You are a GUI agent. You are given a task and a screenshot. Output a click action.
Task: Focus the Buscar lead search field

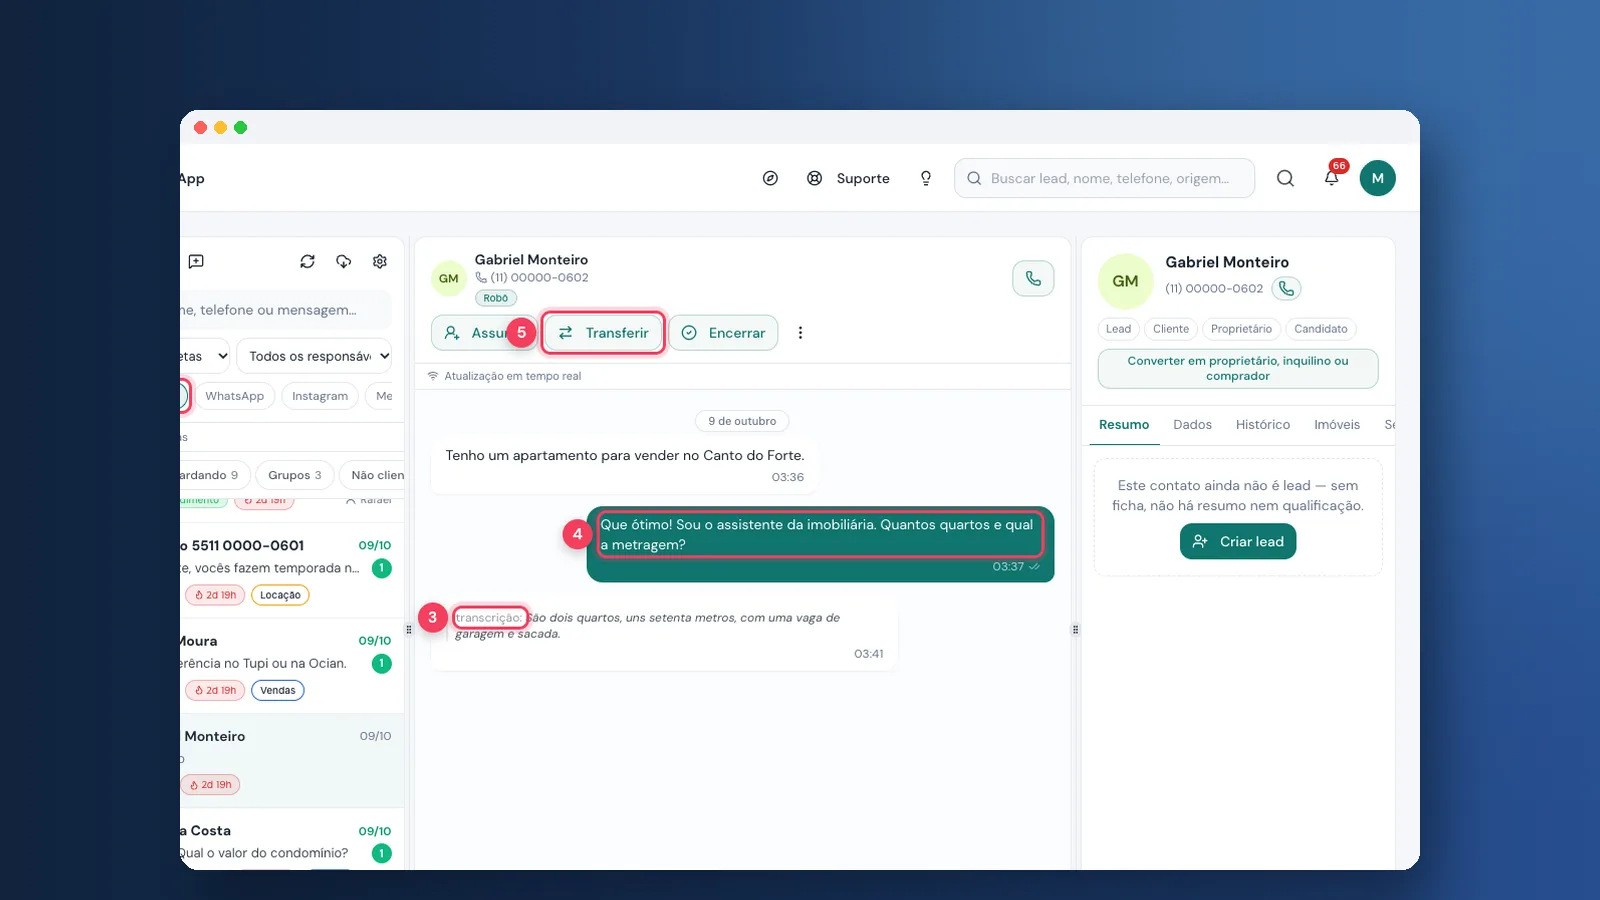(1104, 178)
